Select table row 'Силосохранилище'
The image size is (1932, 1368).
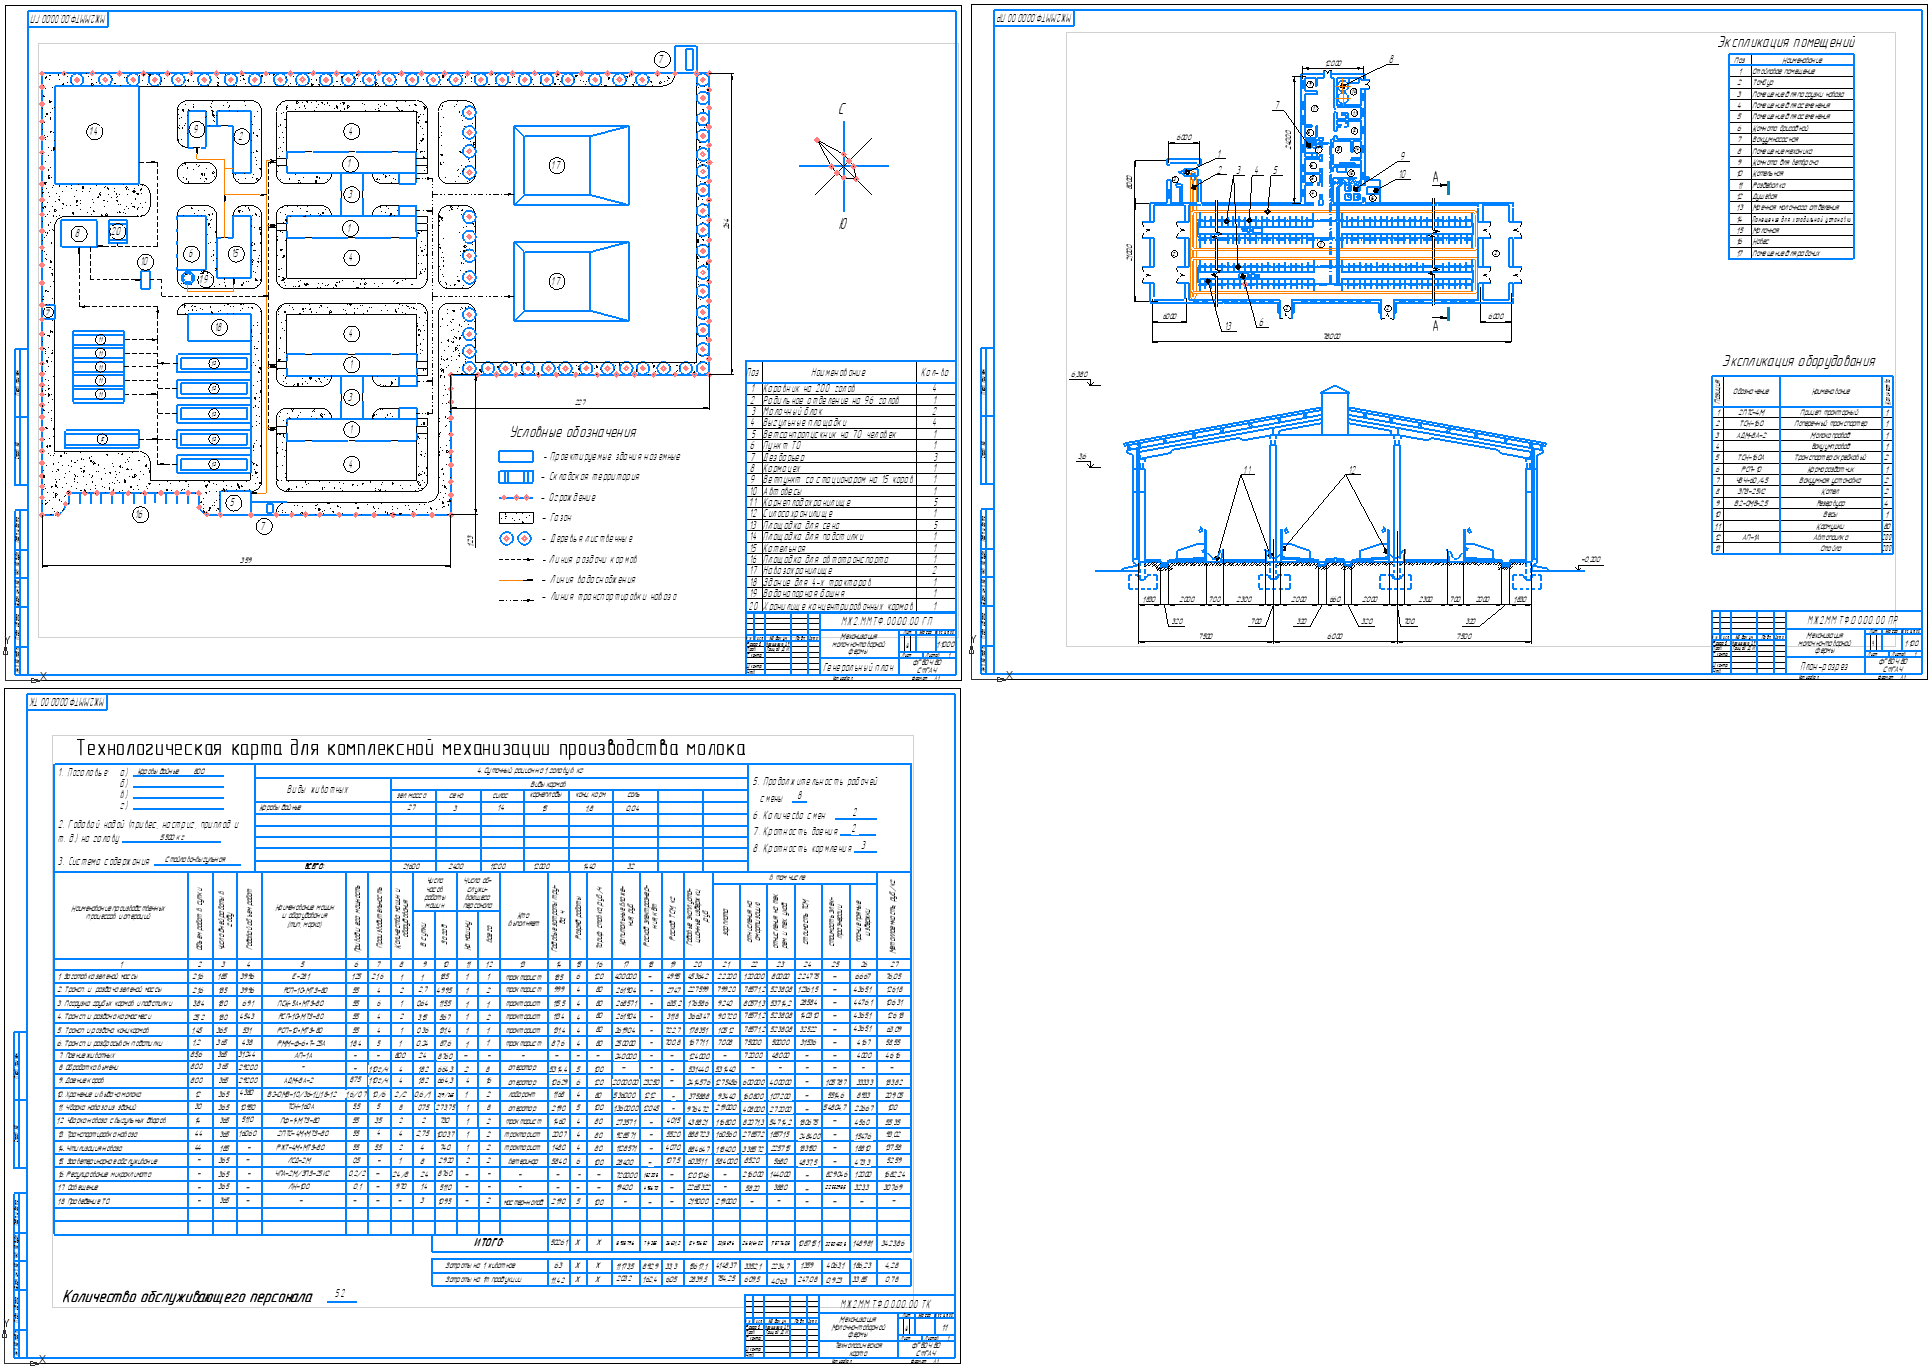pyautogui.click(x=851, y=514)
